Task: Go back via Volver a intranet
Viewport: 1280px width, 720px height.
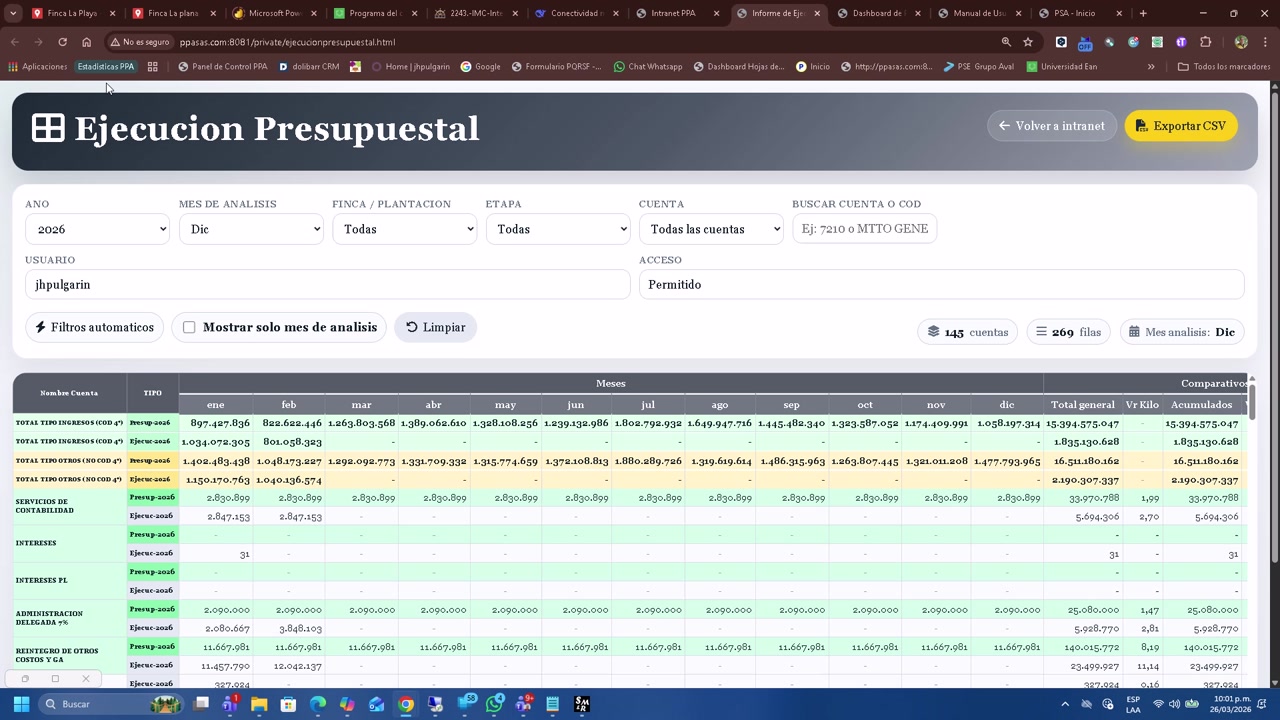Action: [1052, 126]
